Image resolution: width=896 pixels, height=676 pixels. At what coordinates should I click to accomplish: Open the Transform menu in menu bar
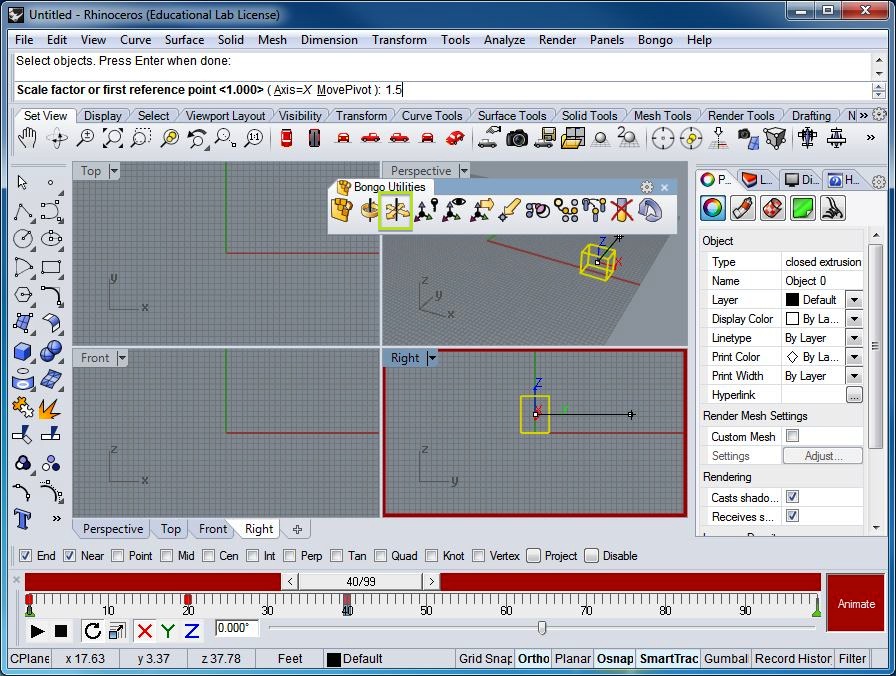click(x=399, y=40)
